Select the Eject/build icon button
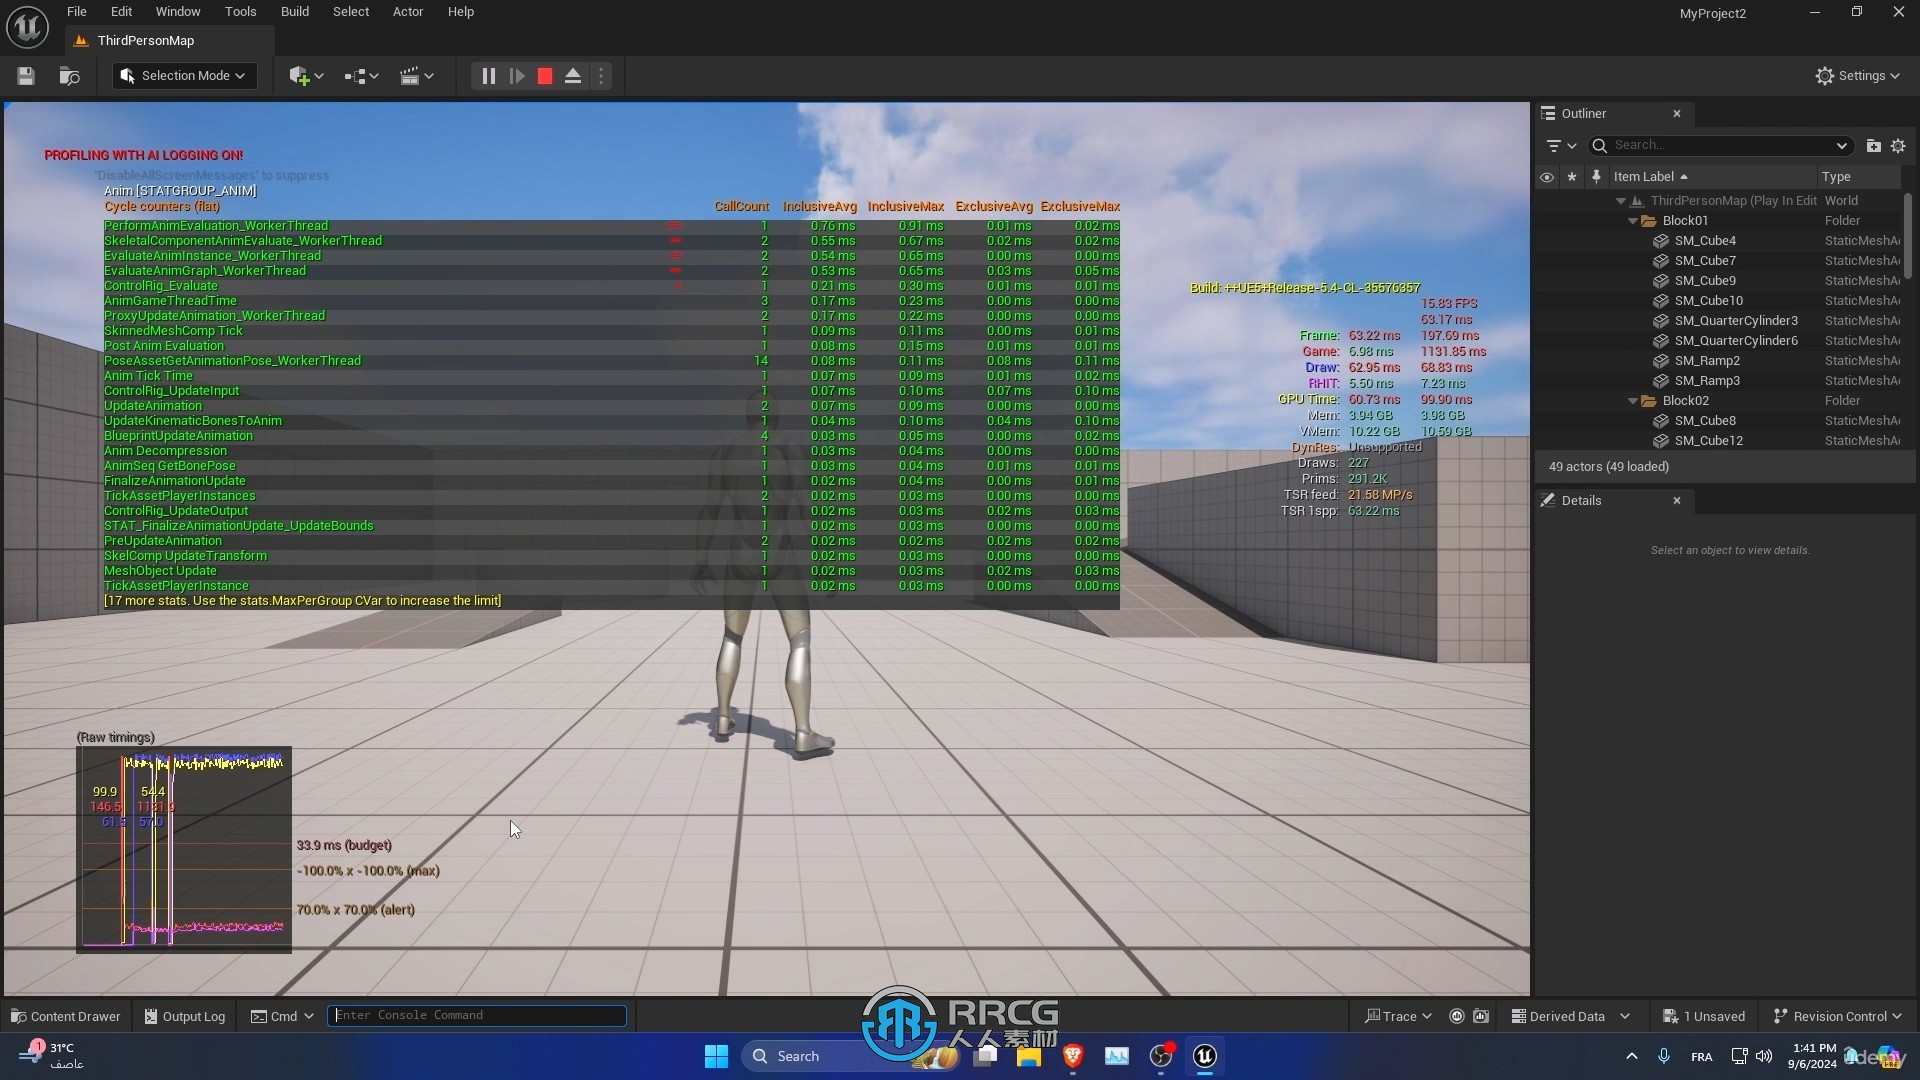 pyautogui.click(x=572, y=75)
